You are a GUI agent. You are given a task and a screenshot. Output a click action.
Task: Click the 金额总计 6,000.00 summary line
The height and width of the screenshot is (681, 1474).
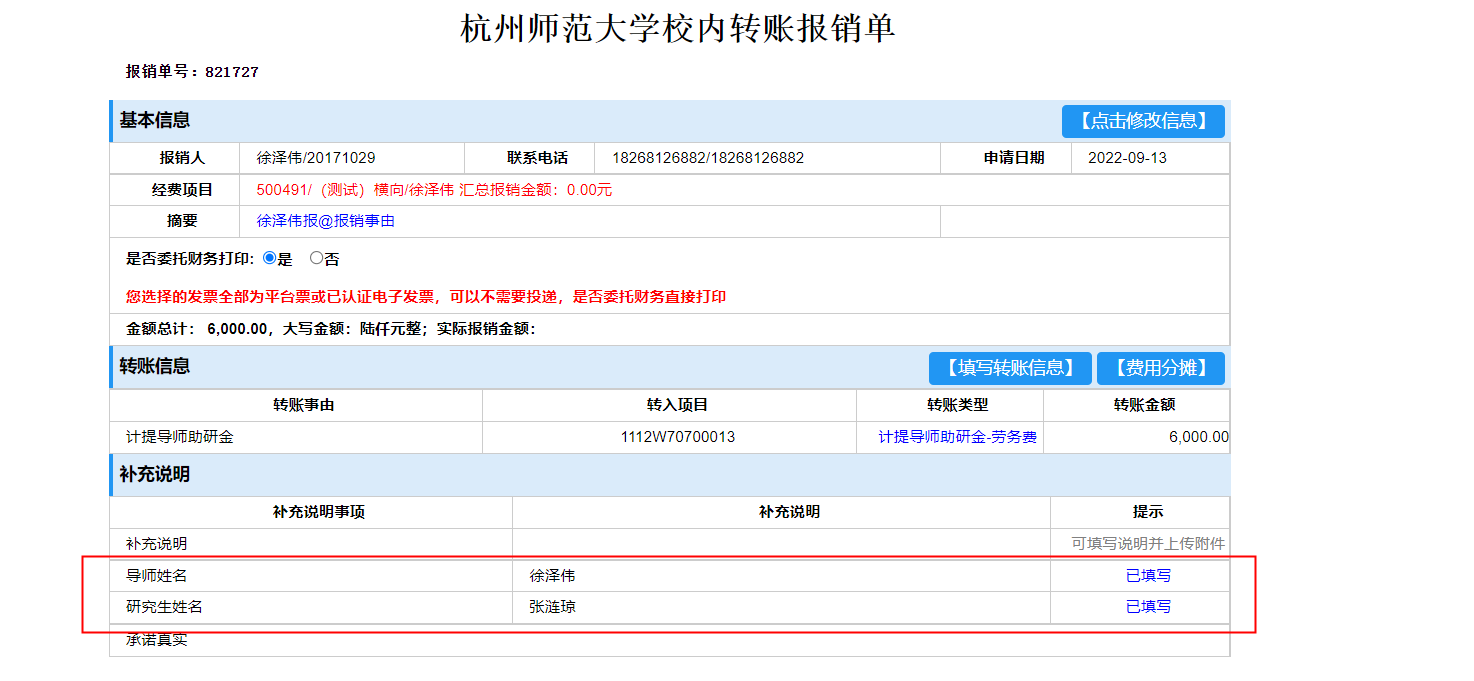331,329
